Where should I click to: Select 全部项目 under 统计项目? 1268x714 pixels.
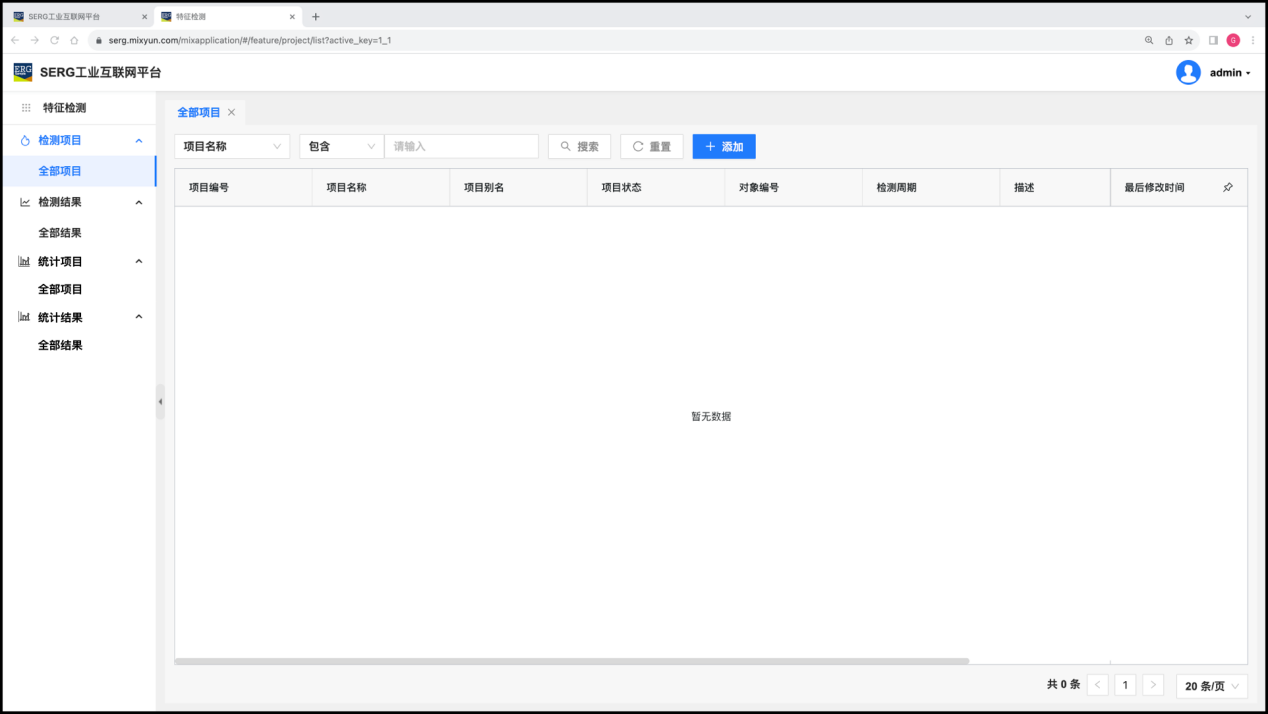tap(60, 290)
